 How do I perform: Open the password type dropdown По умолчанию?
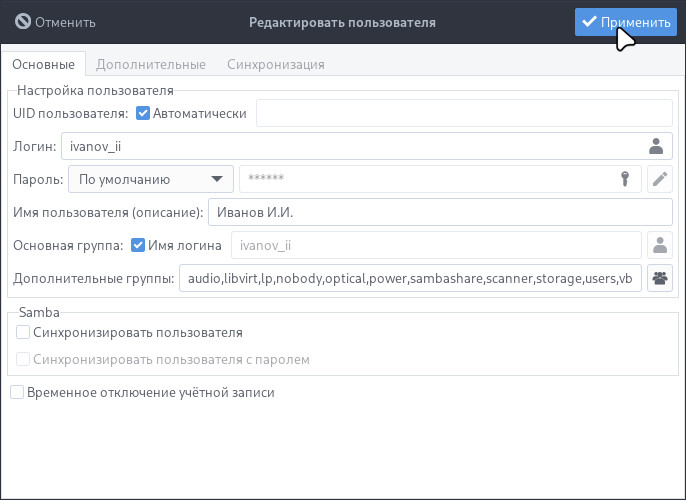(x=151, y=179)
